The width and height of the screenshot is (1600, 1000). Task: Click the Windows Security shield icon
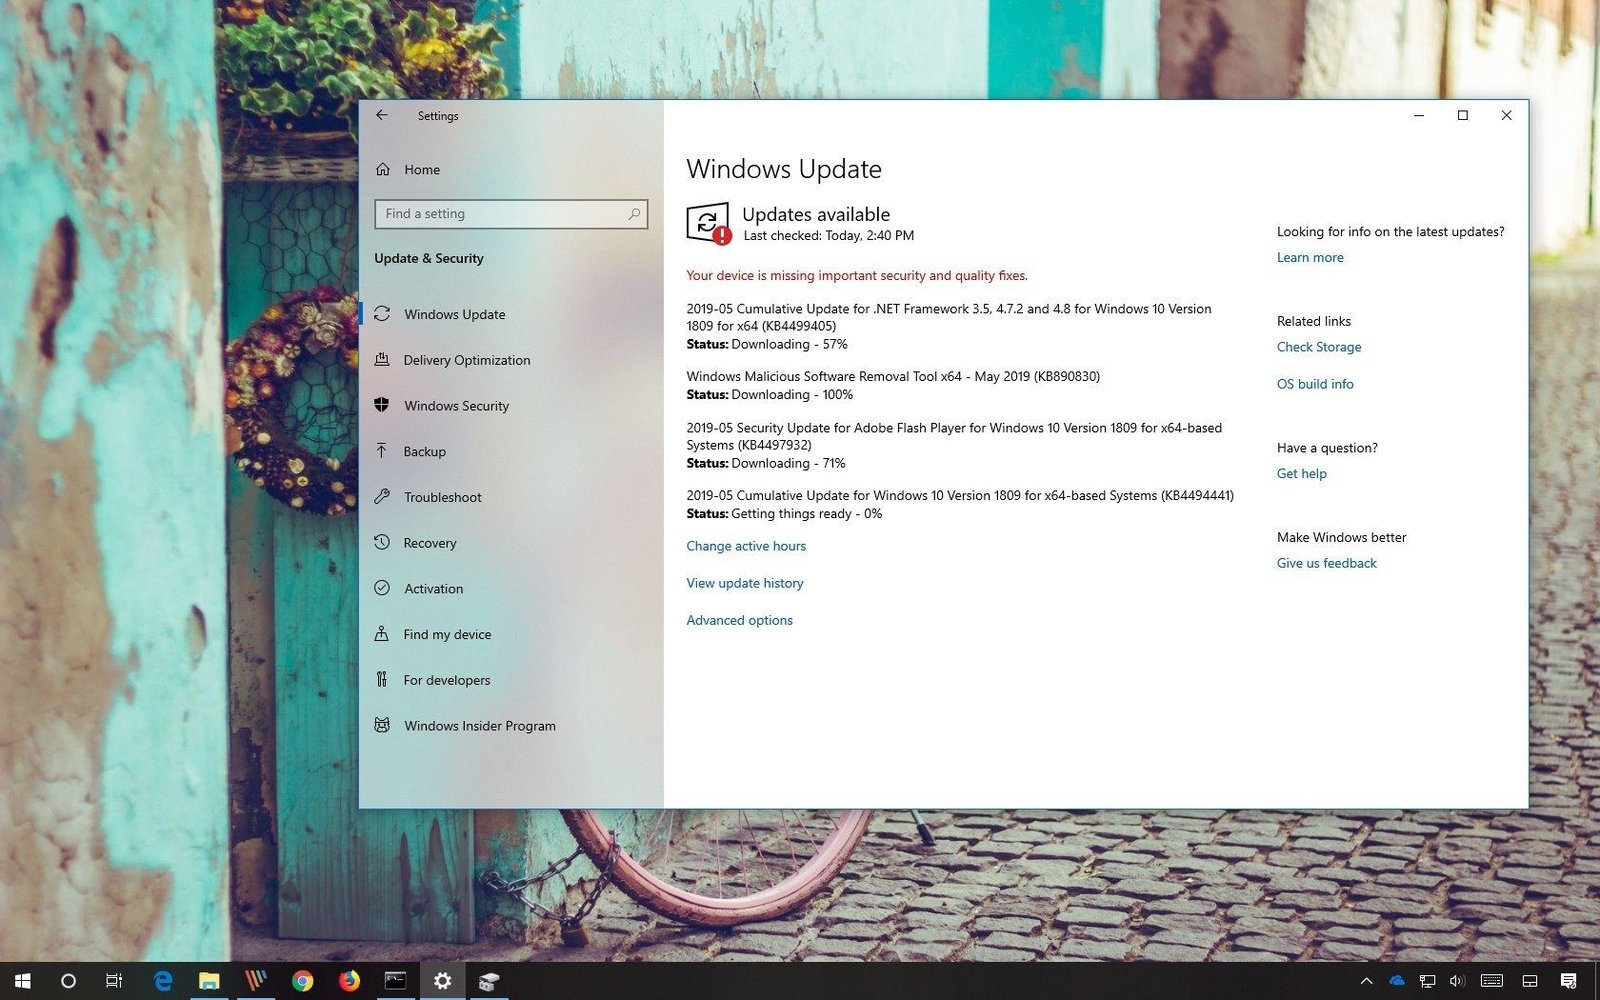[382, 405]
